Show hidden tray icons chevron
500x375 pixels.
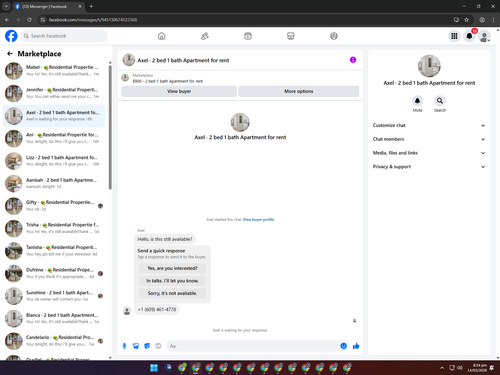click(x=442, y=368)
